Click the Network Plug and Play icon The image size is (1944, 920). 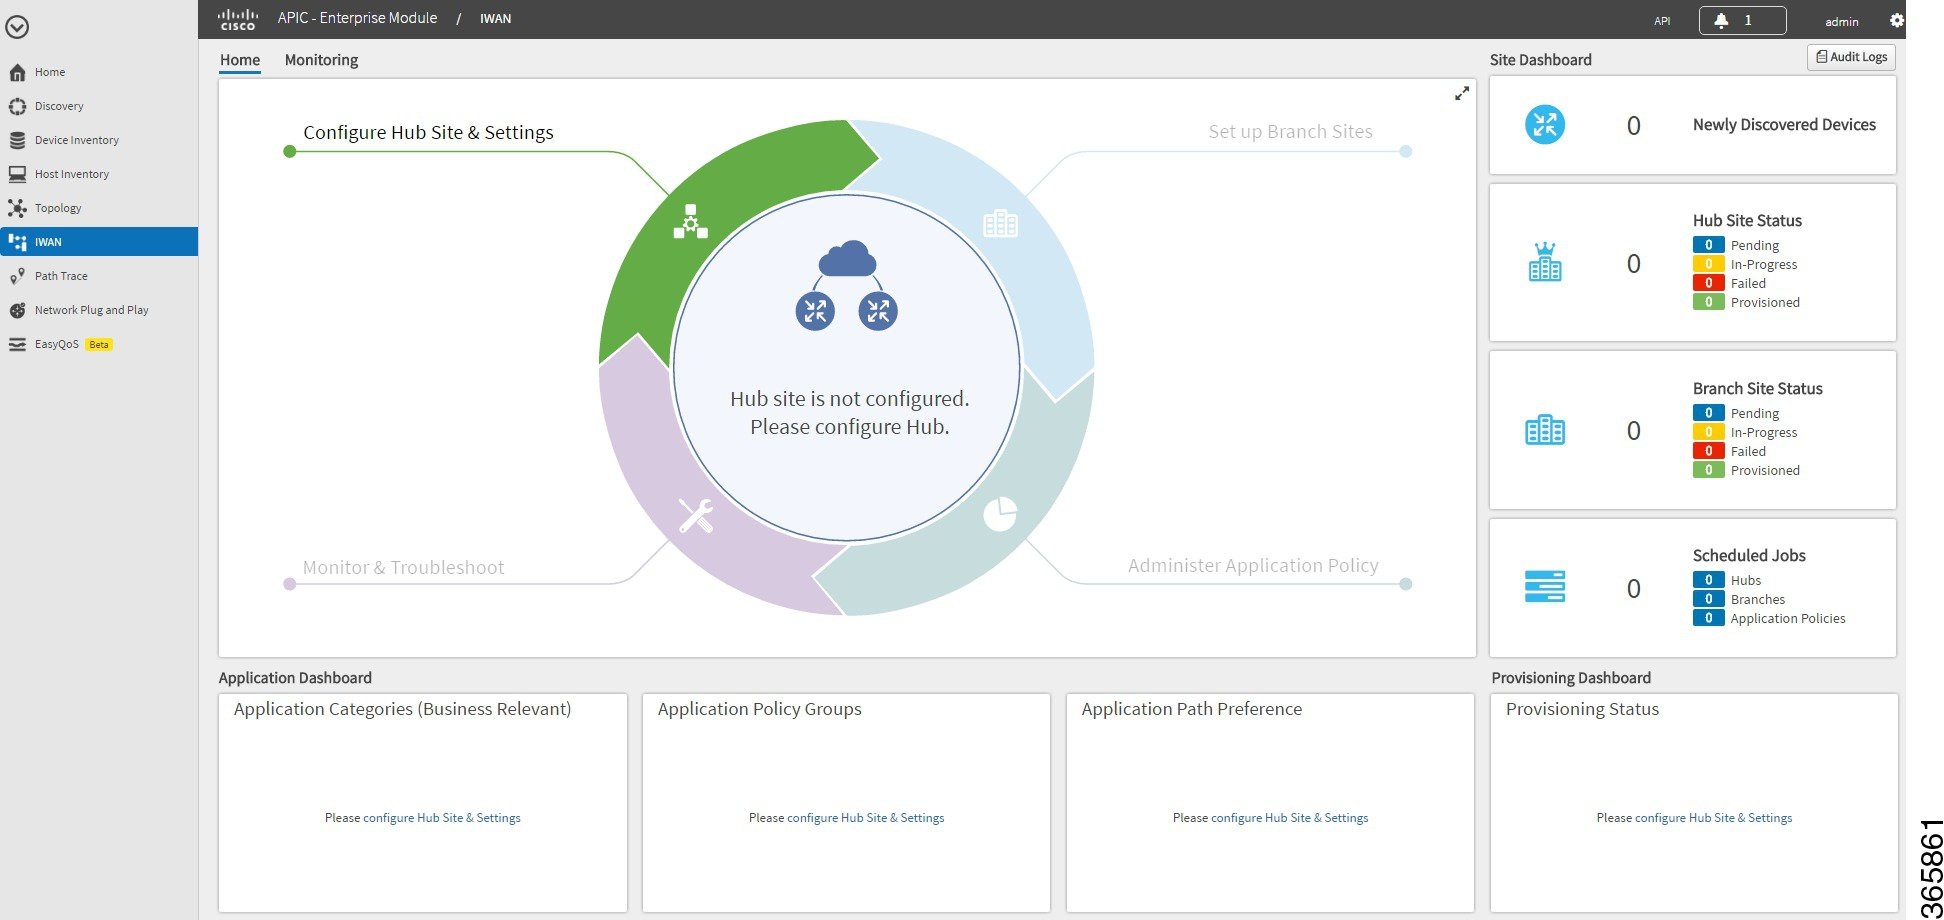[17, 310]
